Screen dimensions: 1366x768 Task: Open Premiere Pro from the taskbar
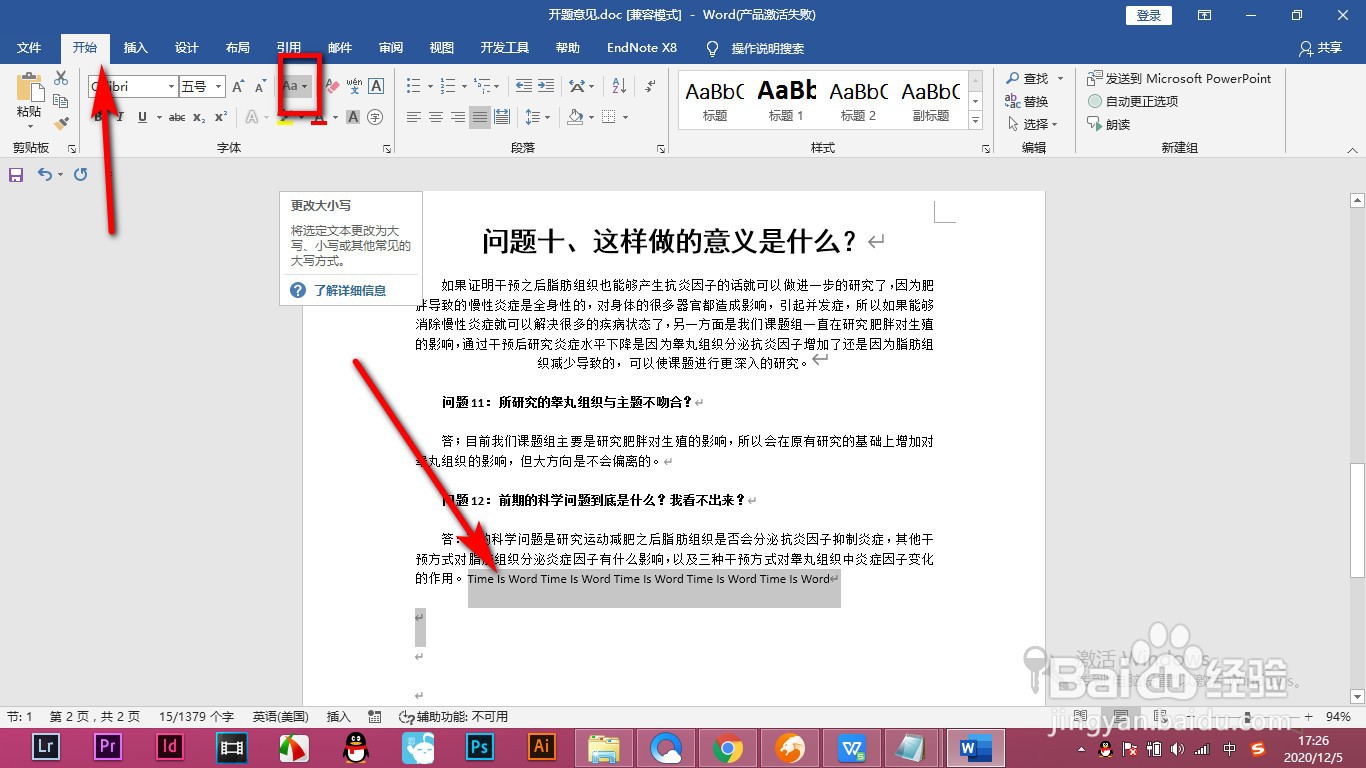click(x=107, y=746)
